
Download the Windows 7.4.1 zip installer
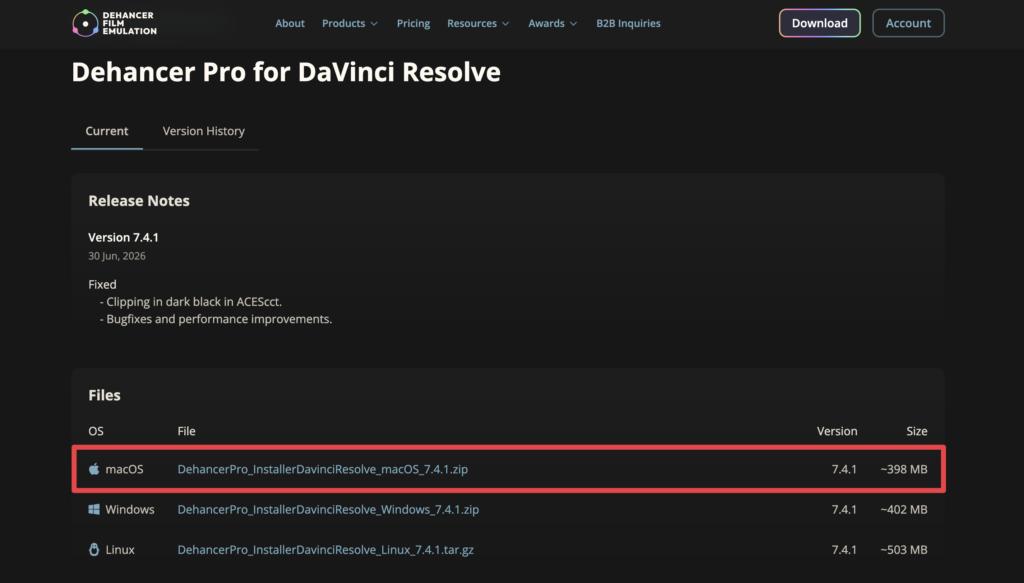(328, 509)
